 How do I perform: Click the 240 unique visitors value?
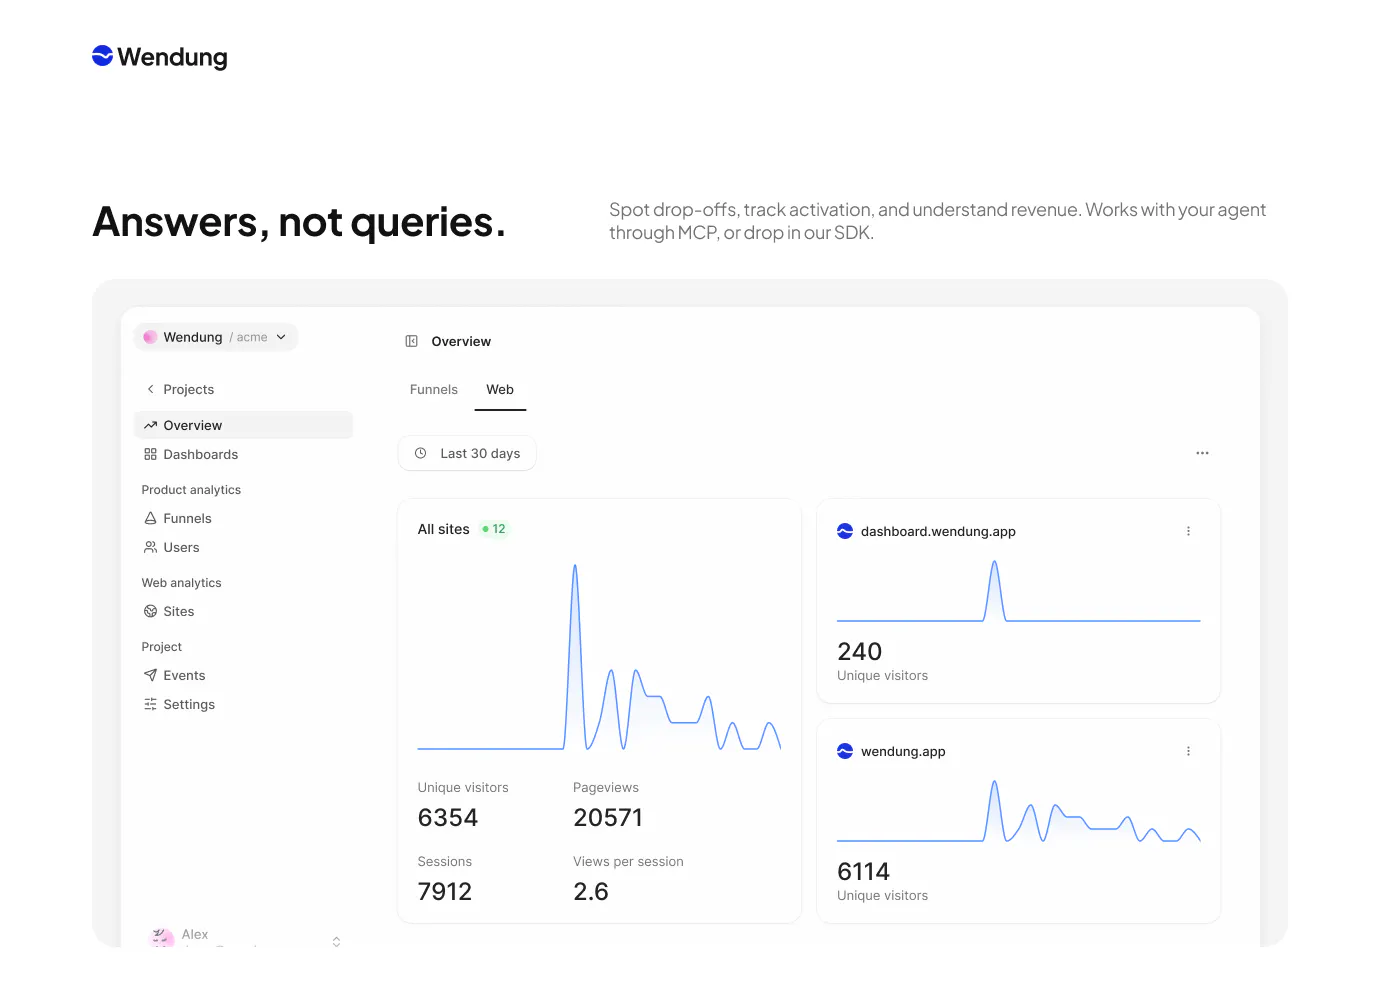(x=860, y=652)
